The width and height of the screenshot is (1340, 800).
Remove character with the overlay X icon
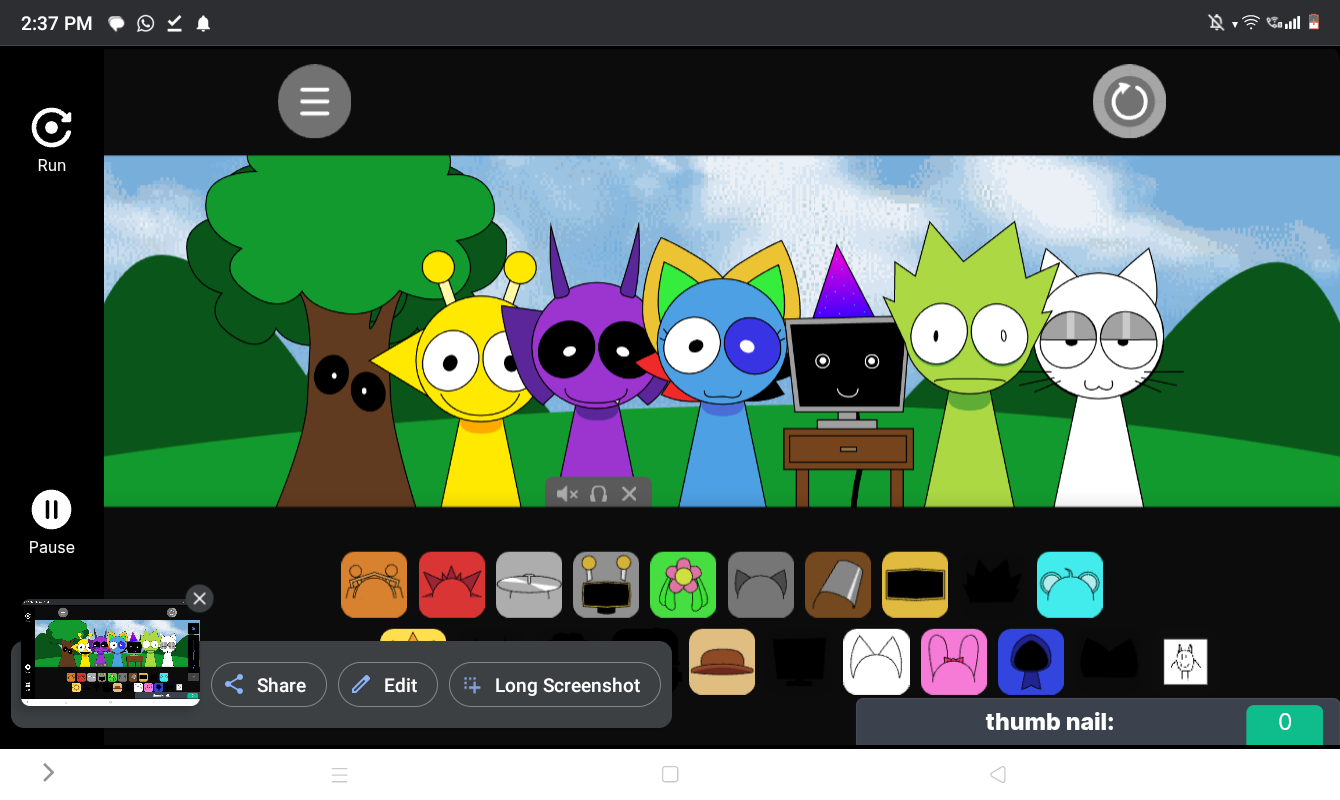pyautogui.click(x=629, y=493)
